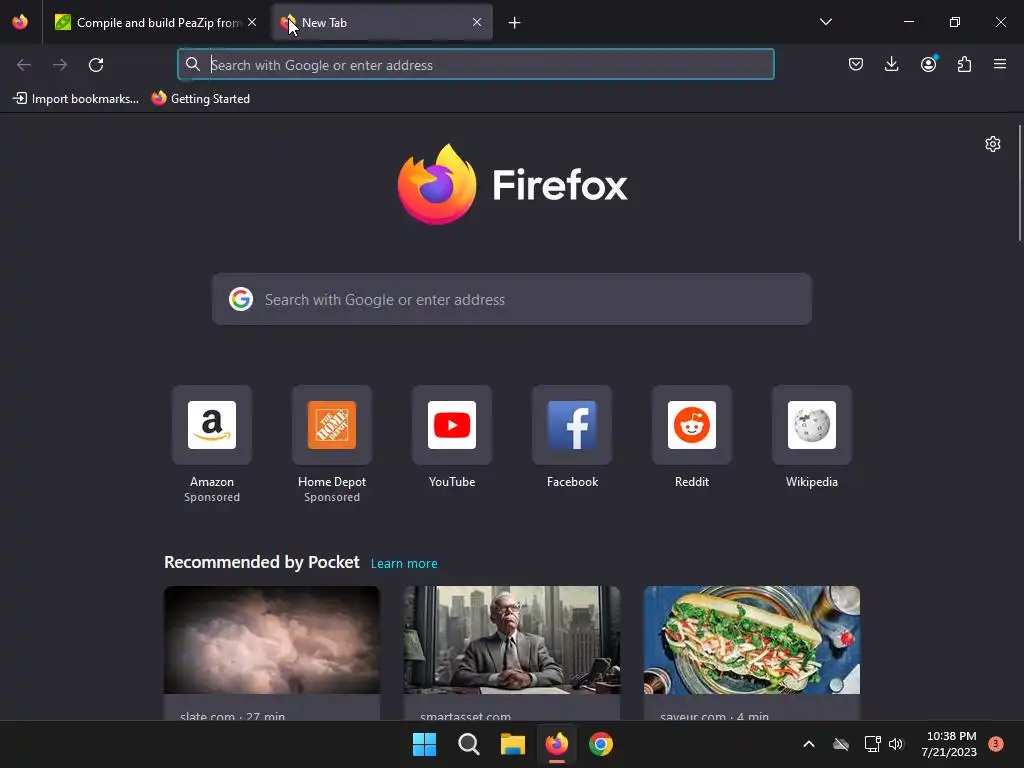Viewport: 1024px width, 768px height.
Task: Click the OneDrive cloud tray icon
Action: coord(840,744)
